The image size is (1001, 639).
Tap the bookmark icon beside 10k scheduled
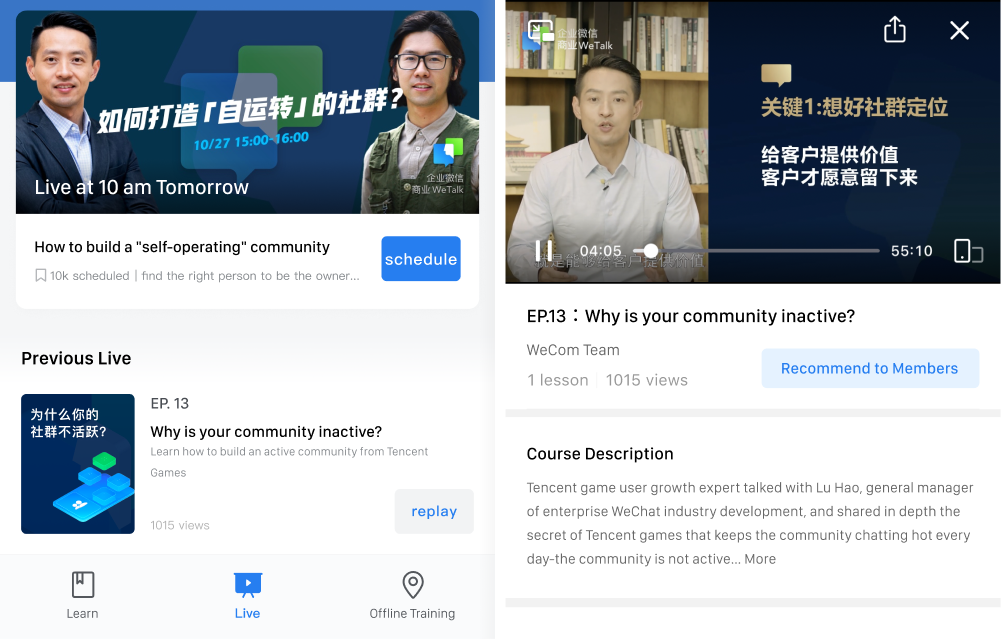point(40,275)
